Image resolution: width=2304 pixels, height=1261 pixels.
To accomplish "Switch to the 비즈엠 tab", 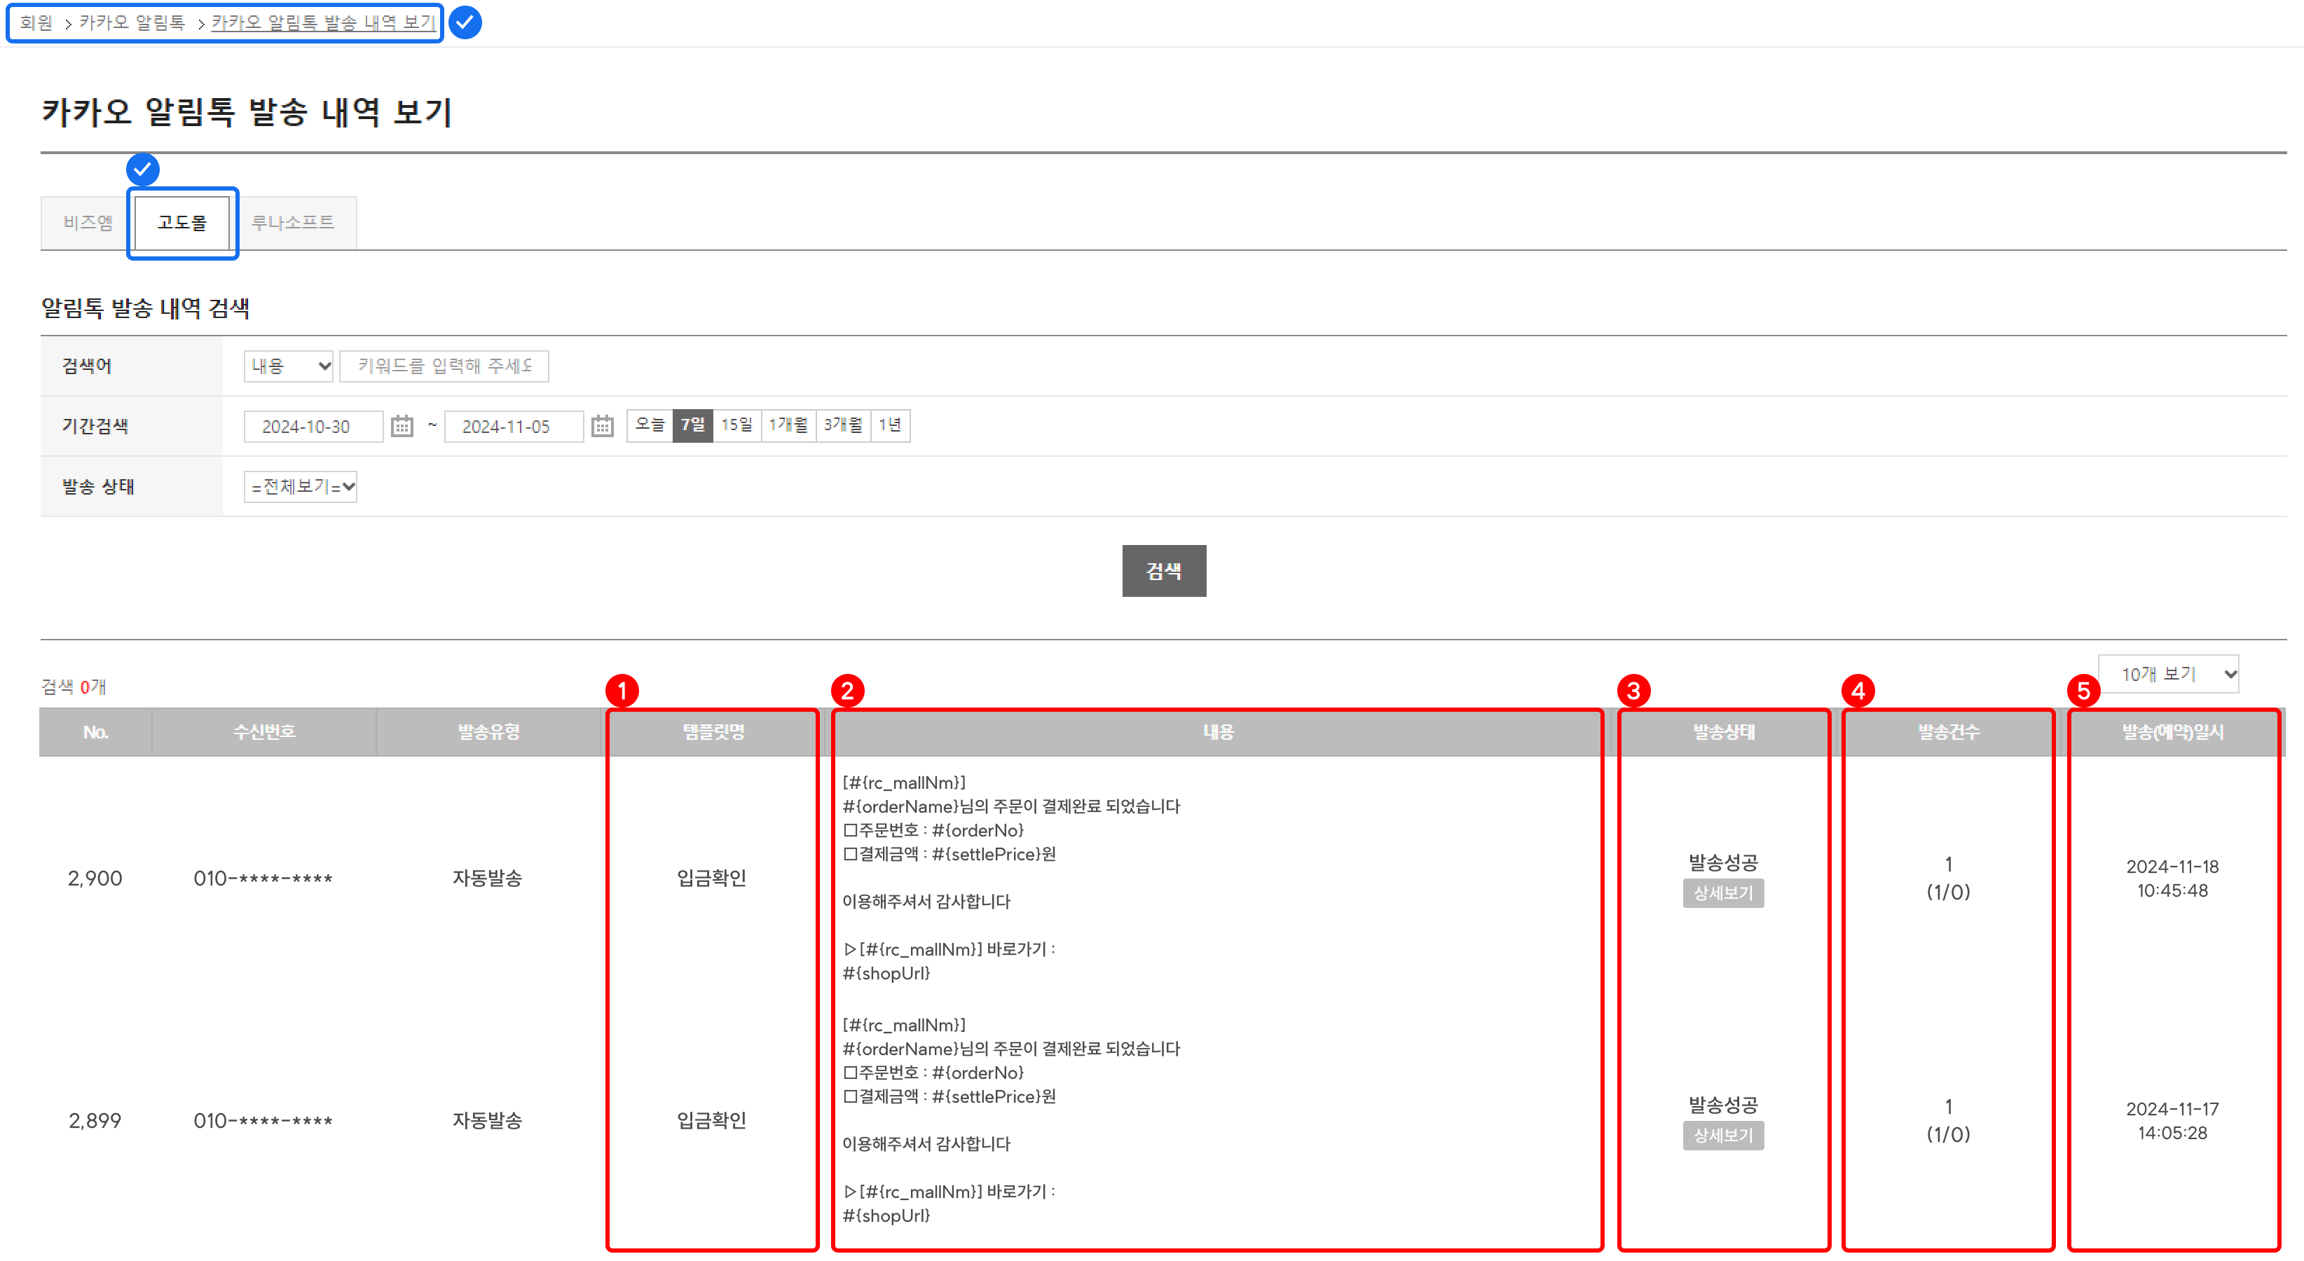I will click(x=88, y=222).
